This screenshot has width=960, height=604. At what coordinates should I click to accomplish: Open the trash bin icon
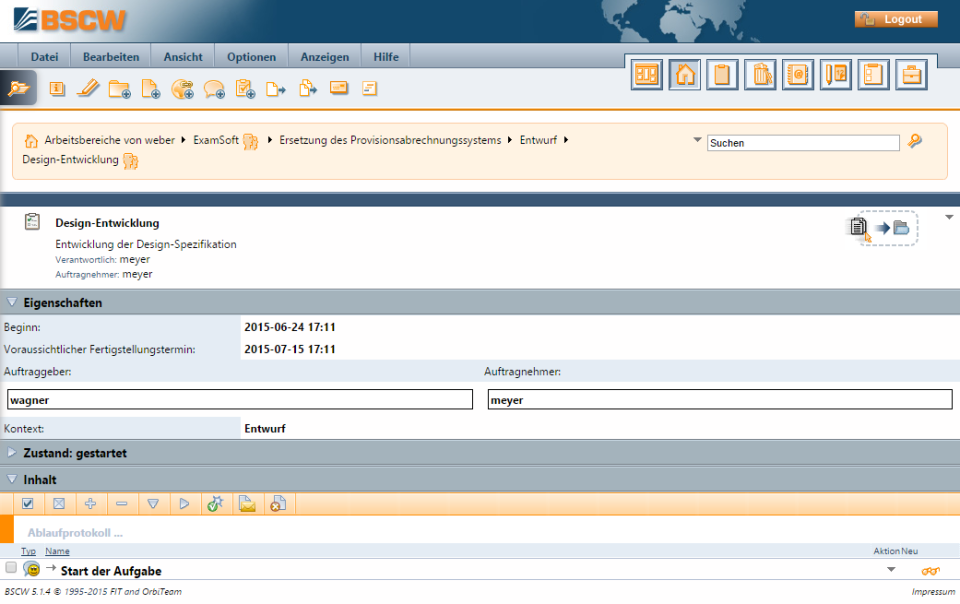pyautogui.click(x=760, y=75)
